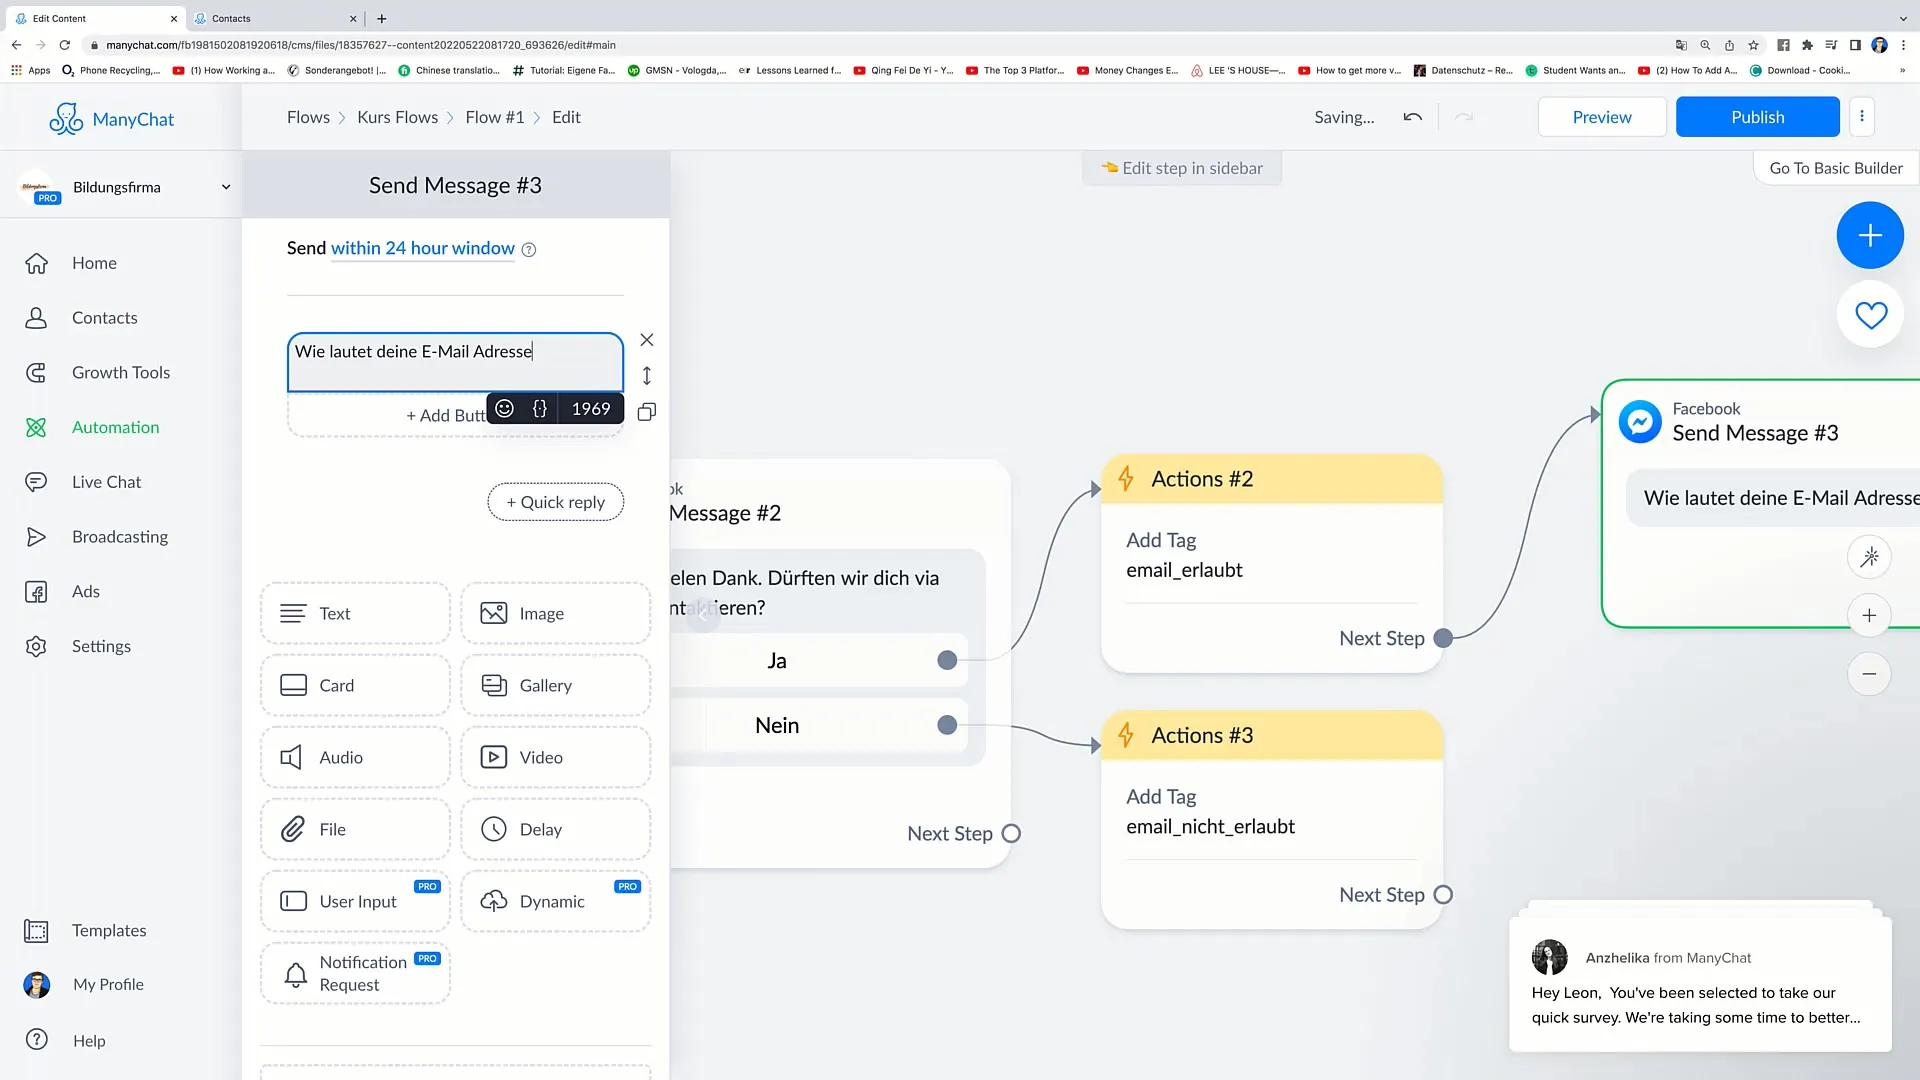This screenshot has height=1080, width=1920.
Task: Add an Audio block
Action: tap(355, 758)
